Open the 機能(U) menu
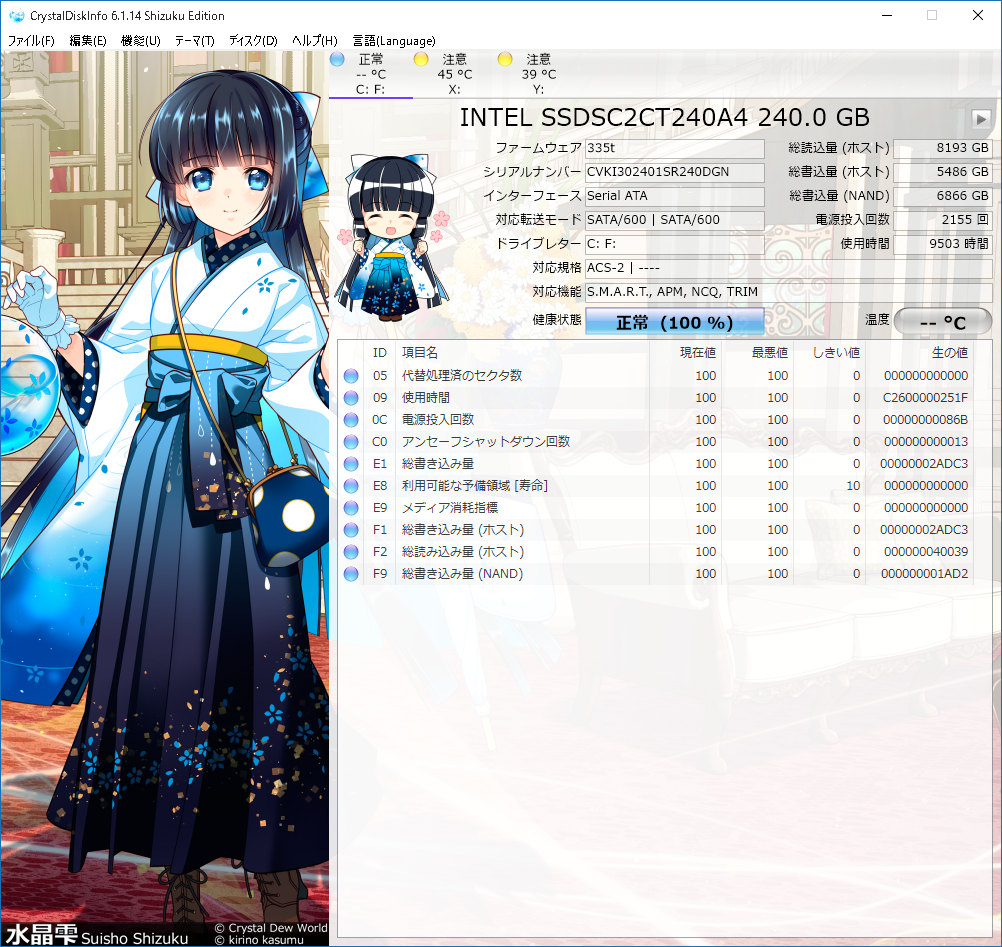 click(141, 41)
